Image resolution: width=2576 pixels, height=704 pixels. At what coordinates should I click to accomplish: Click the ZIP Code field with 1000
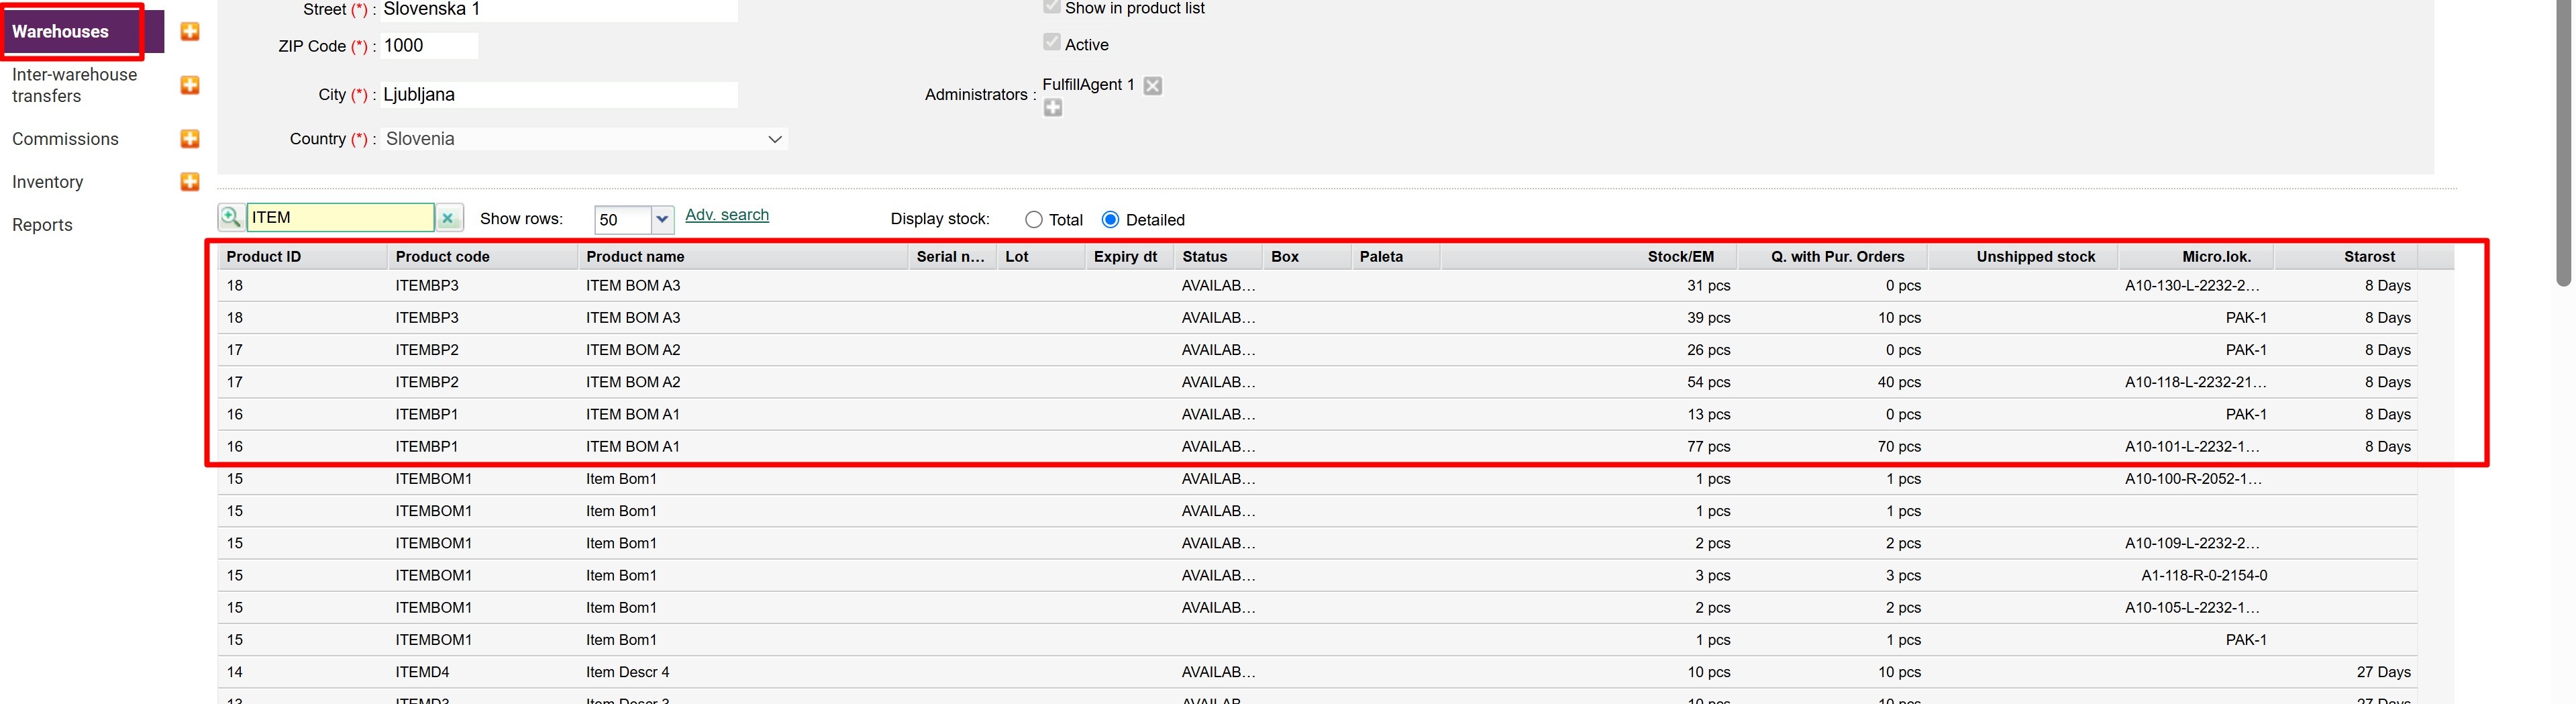(x=429, y=46)
